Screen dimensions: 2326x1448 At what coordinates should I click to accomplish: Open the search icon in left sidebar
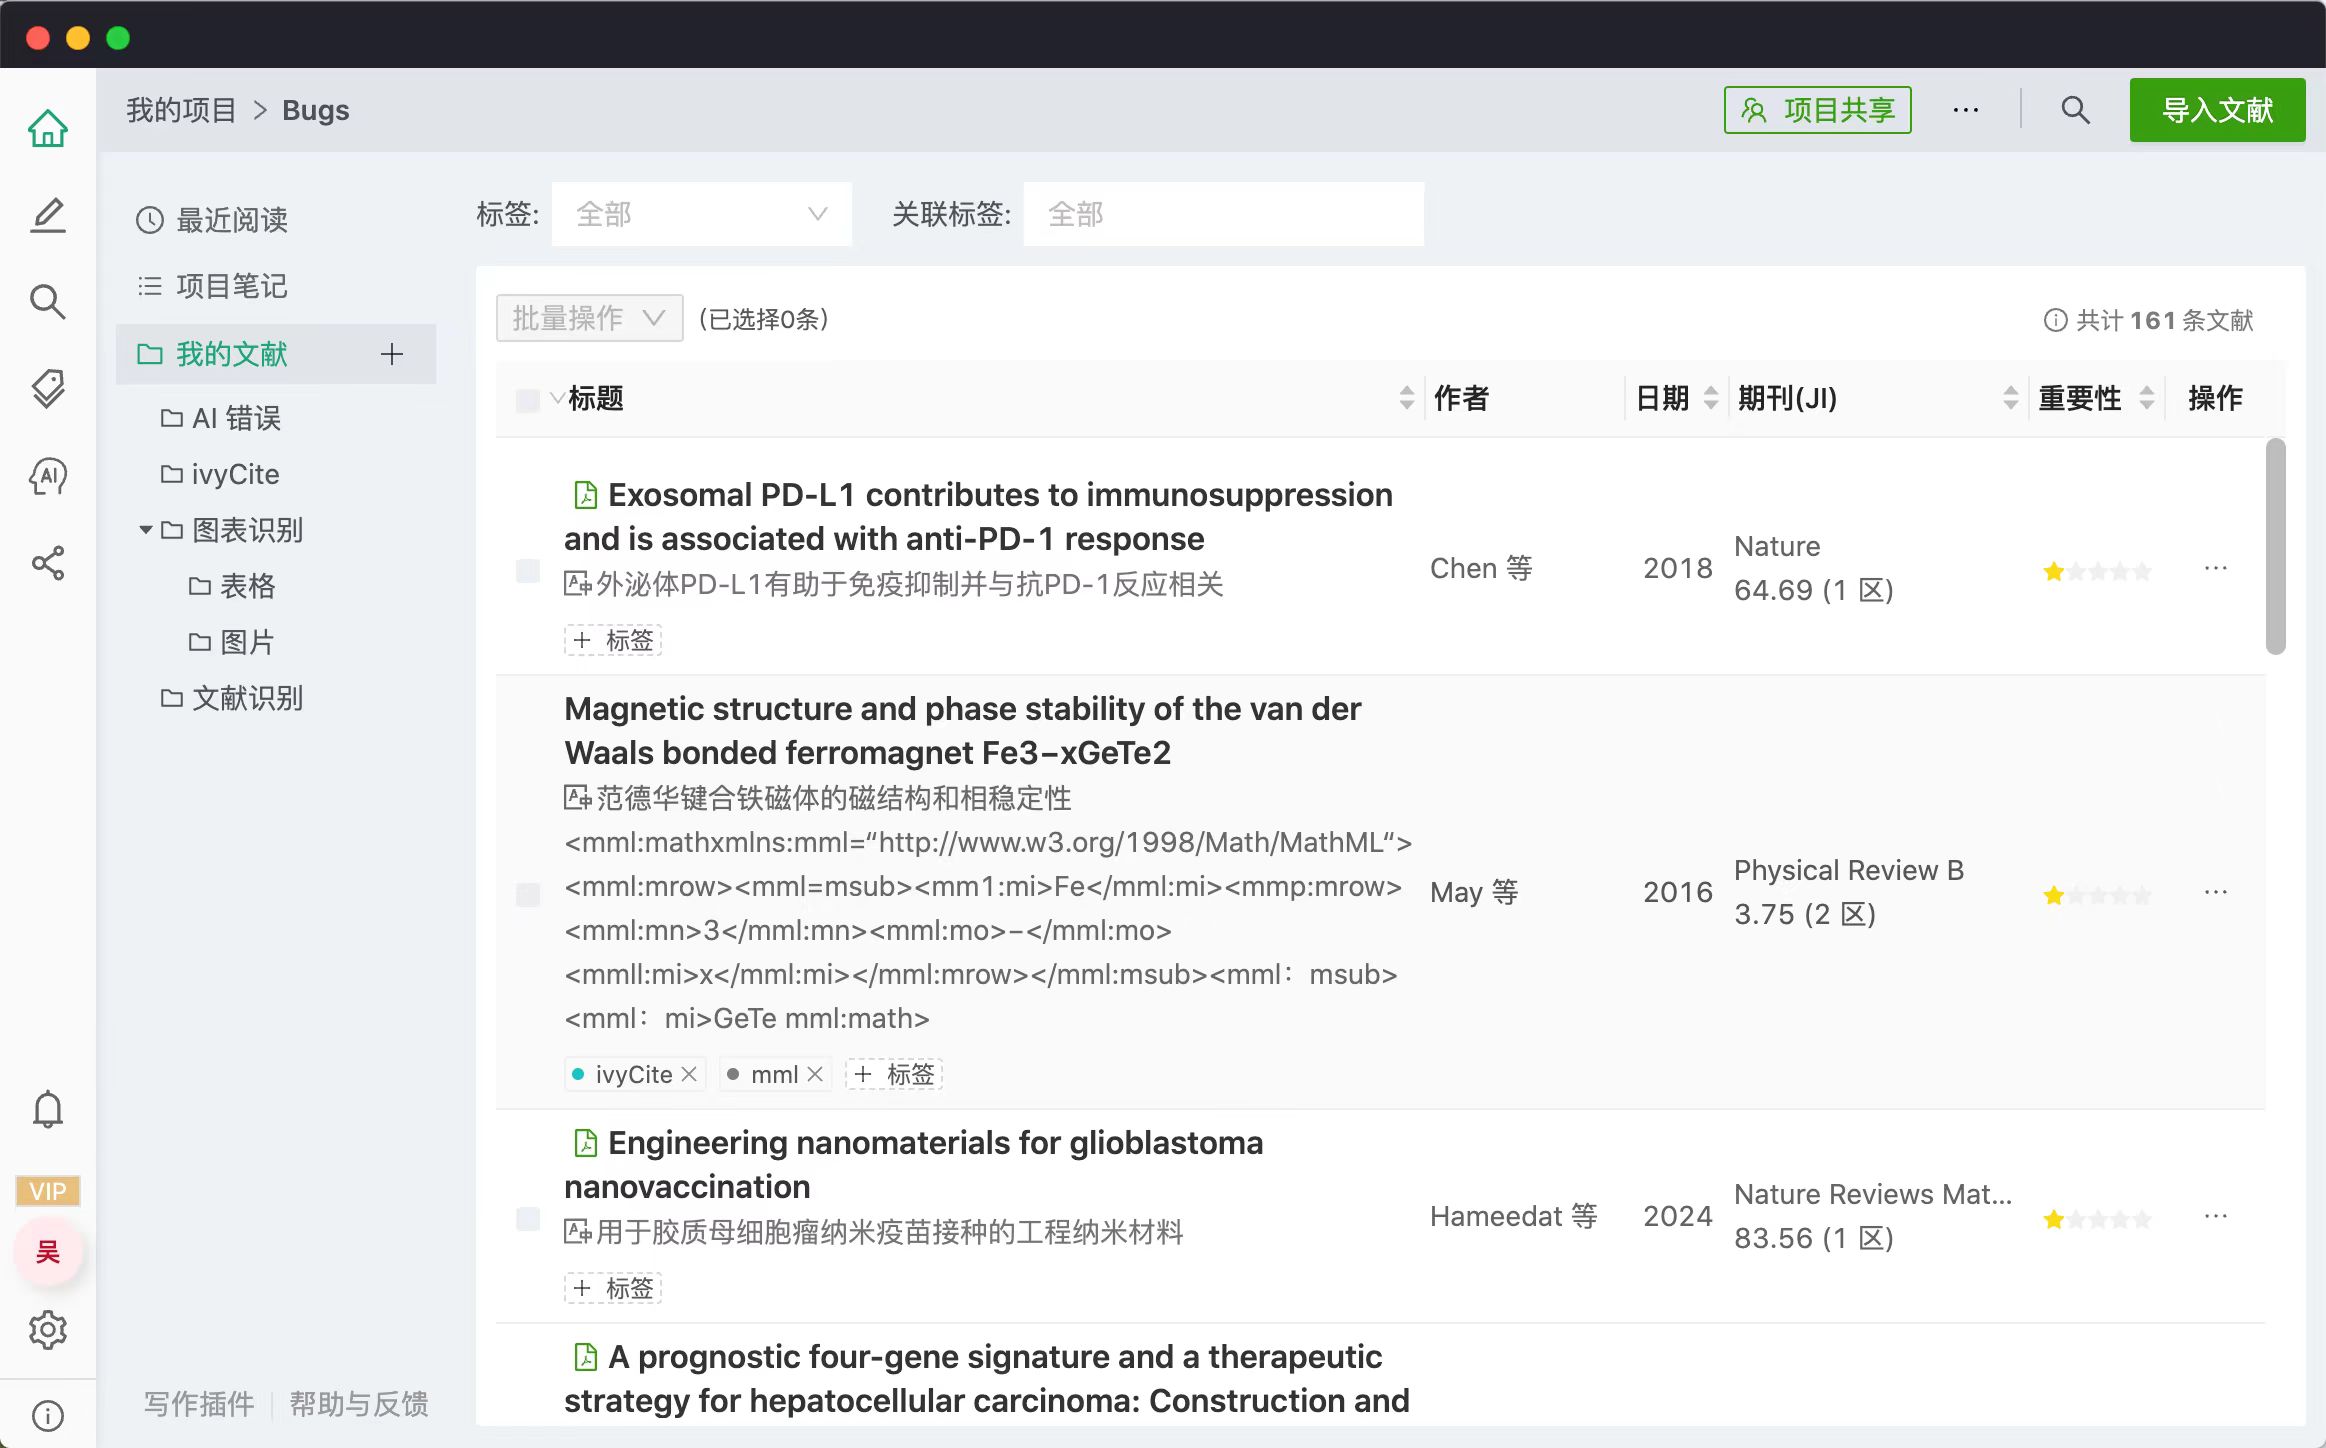[47, 301]
